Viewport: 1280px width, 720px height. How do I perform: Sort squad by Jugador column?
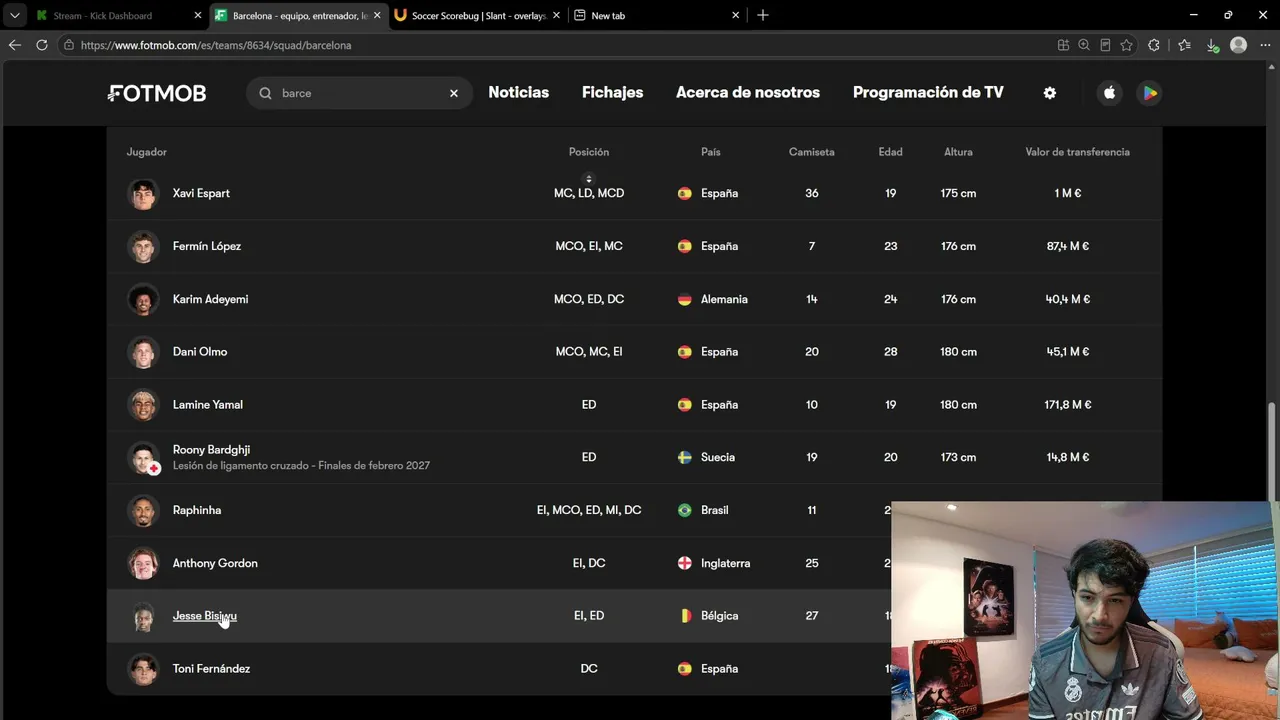coord(146,152)
